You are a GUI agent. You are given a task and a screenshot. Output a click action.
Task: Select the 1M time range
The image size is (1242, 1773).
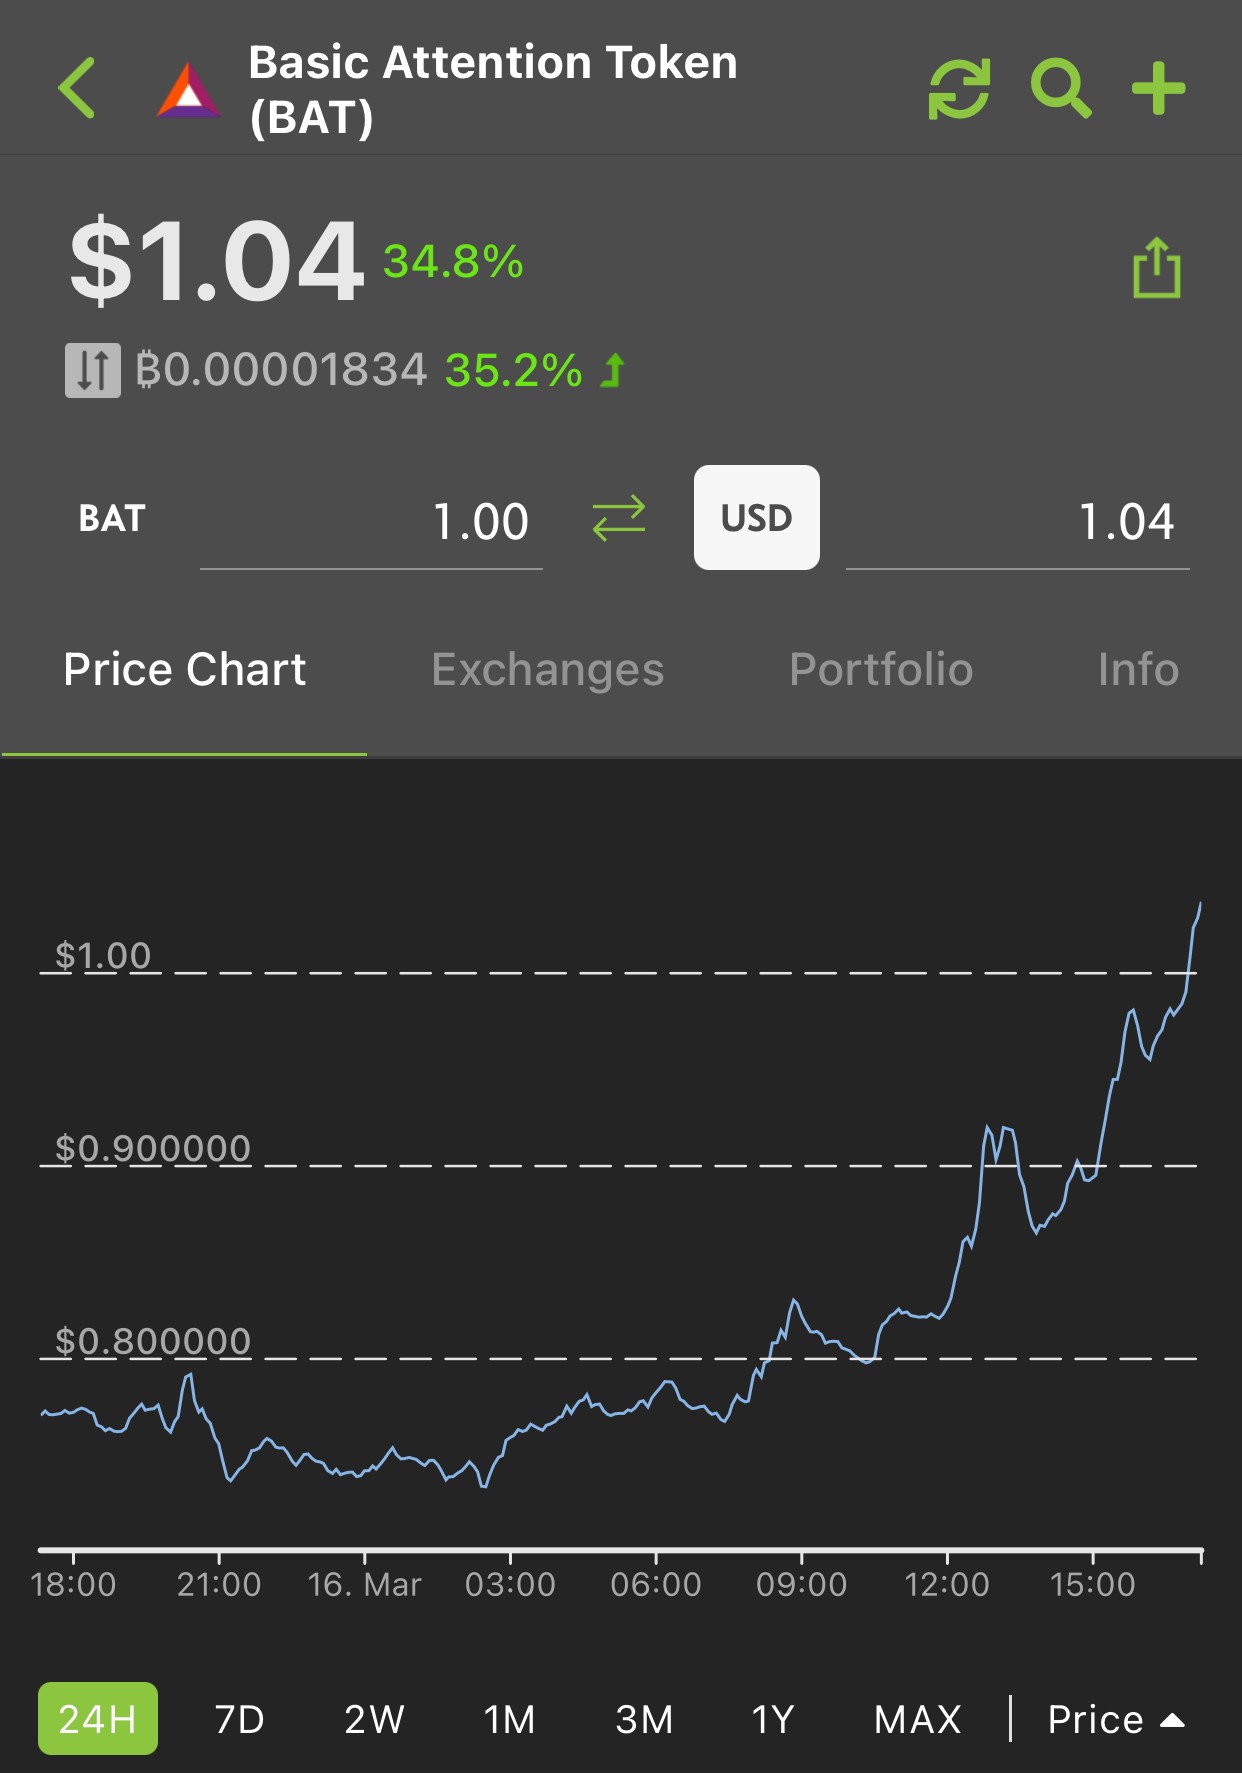pyautogui.click(x=510, y=1719)
